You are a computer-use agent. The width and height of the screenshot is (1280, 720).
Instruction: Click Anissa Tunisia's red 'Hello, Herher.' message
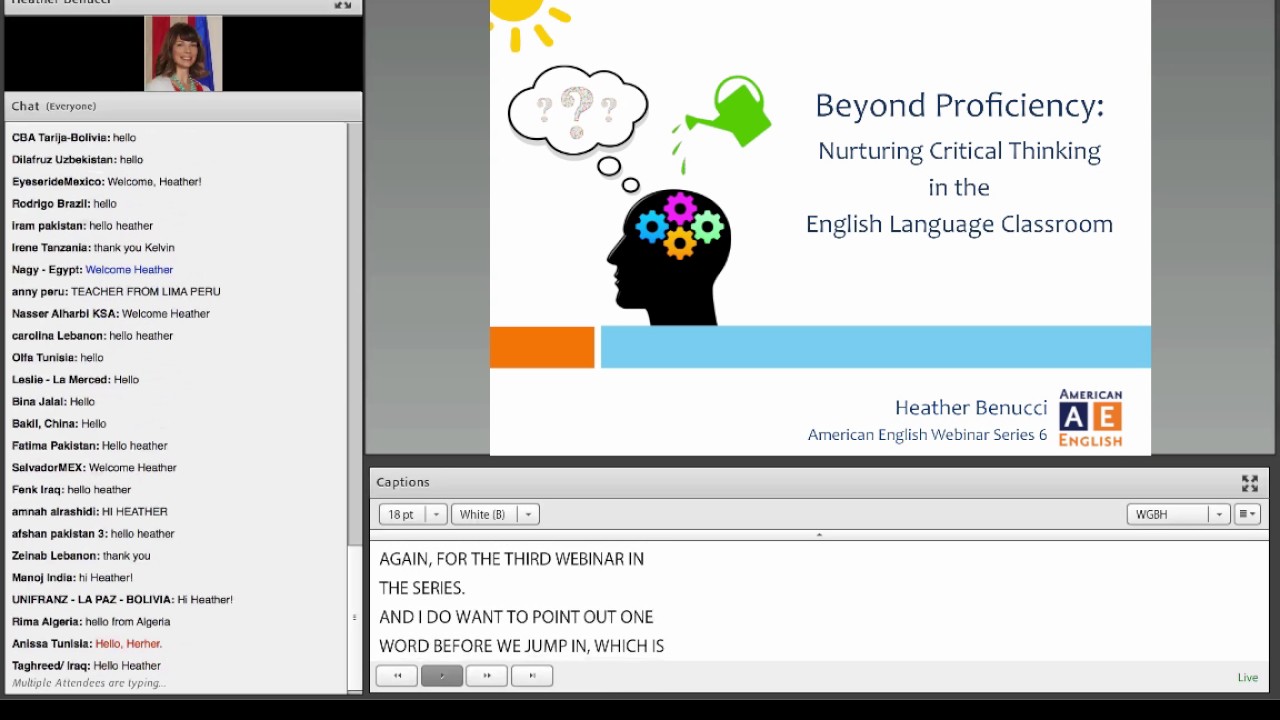pyautogui.click(x=129, y=644)
